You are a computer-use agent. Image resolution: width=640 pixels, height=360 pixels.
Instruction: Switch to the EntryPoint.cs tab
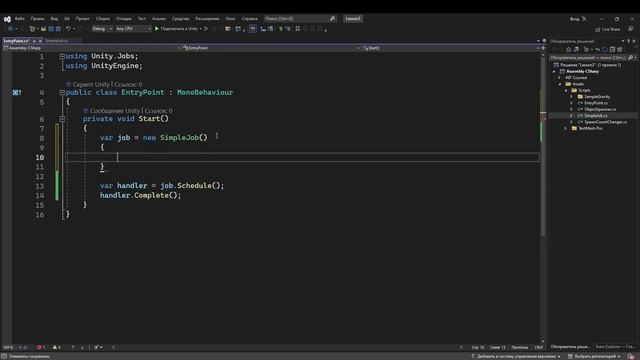tap(16, 41)
